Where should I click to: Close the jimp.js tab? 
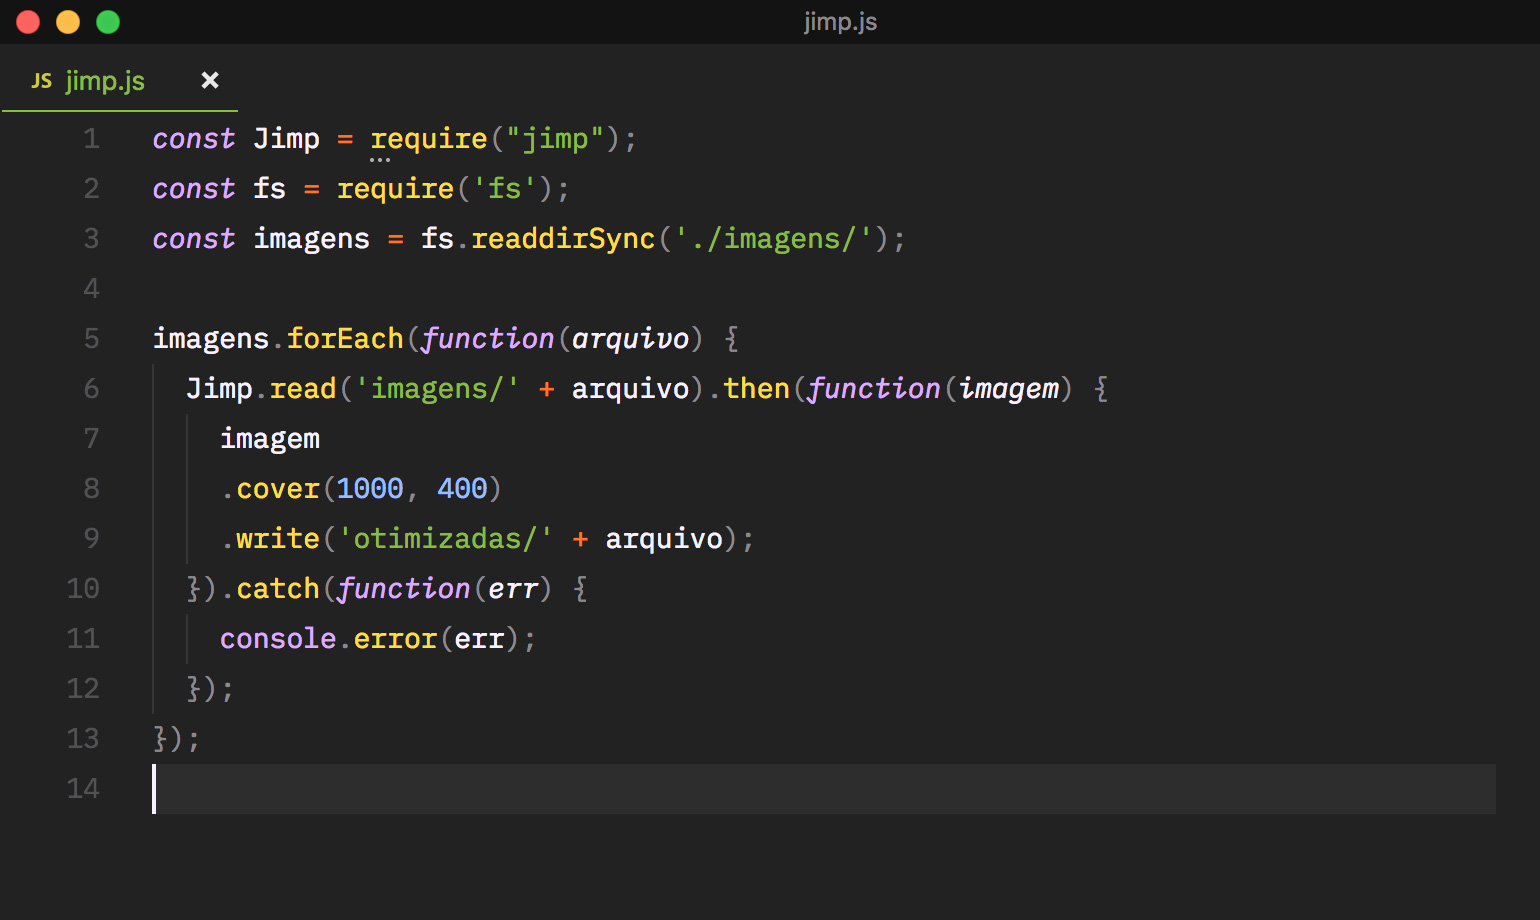coord(210,80)
